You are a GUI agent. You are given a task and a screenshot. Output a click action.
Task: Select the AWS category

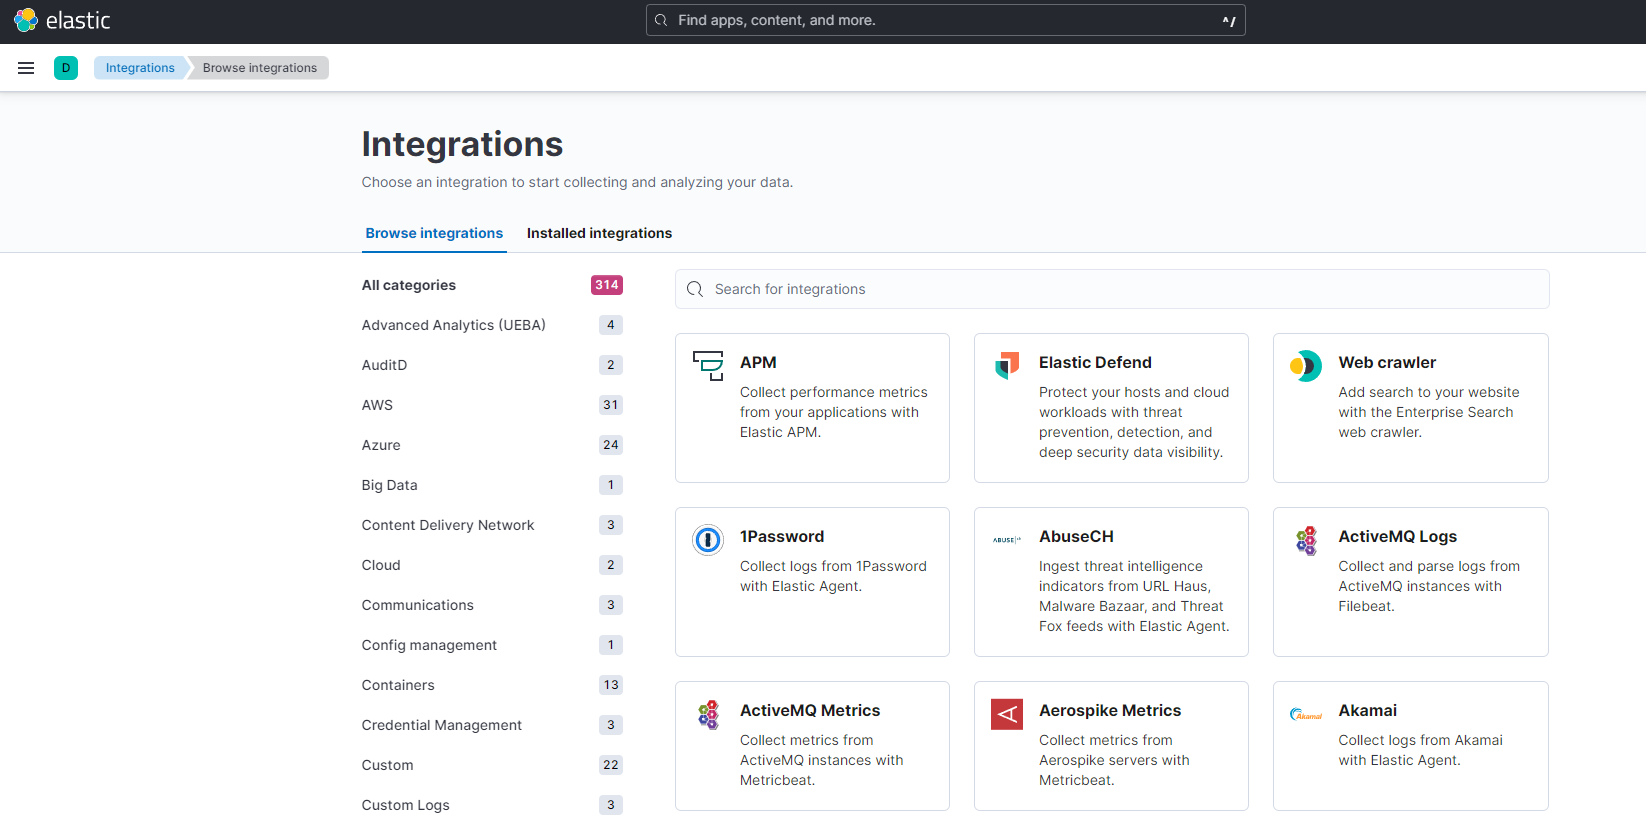pos(377,405)
